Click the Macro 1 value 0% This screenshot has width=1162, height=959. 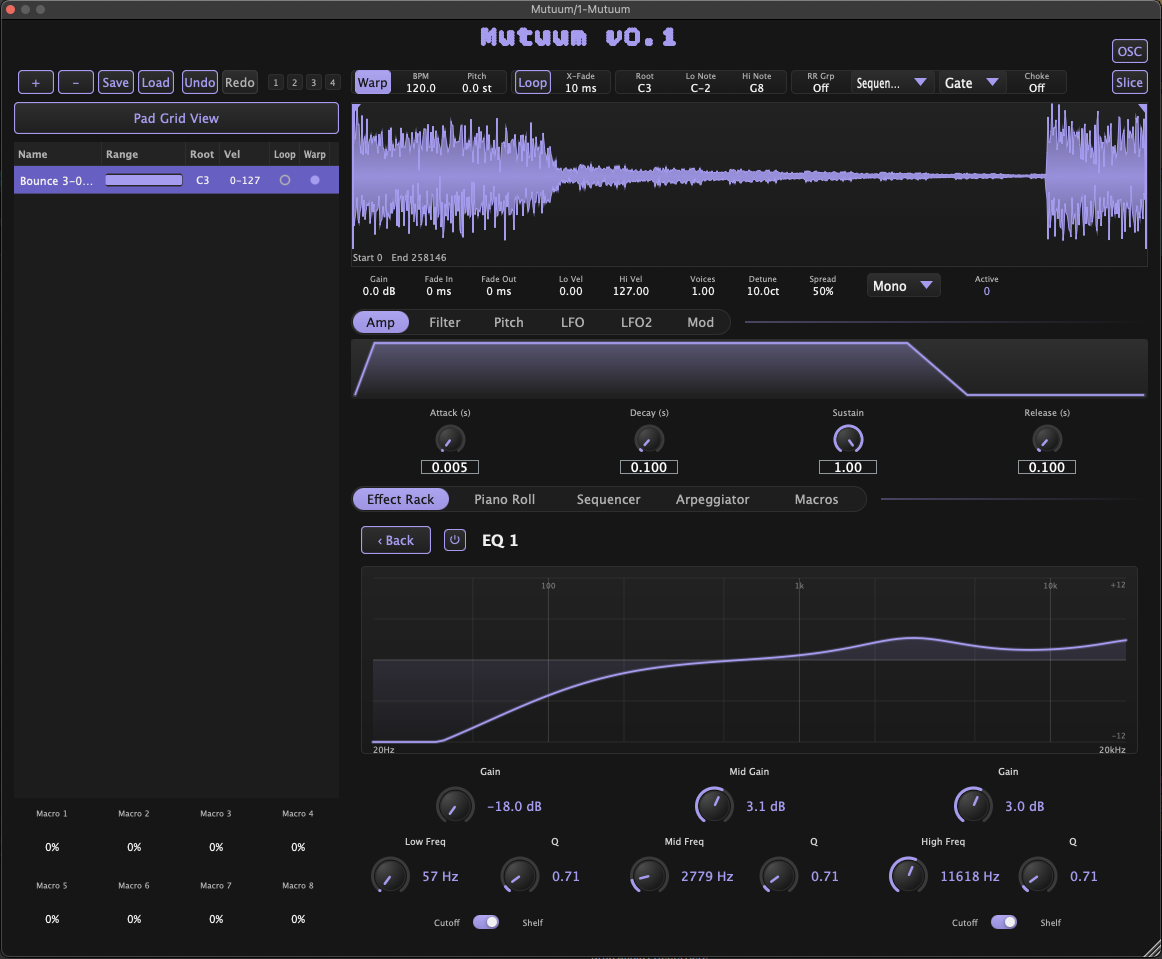[x=52, y=847]
